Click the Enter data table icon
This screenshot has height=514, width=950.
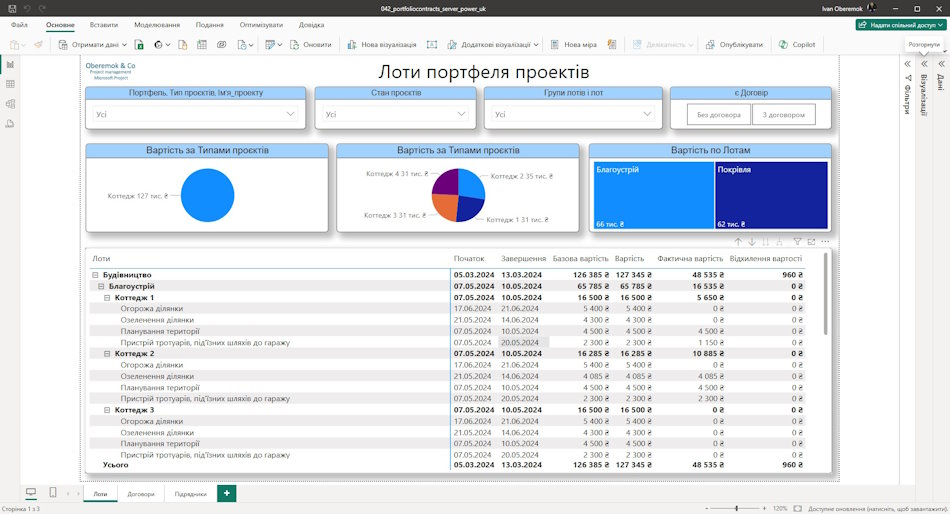pyautogui.click(x=202, y=45)
